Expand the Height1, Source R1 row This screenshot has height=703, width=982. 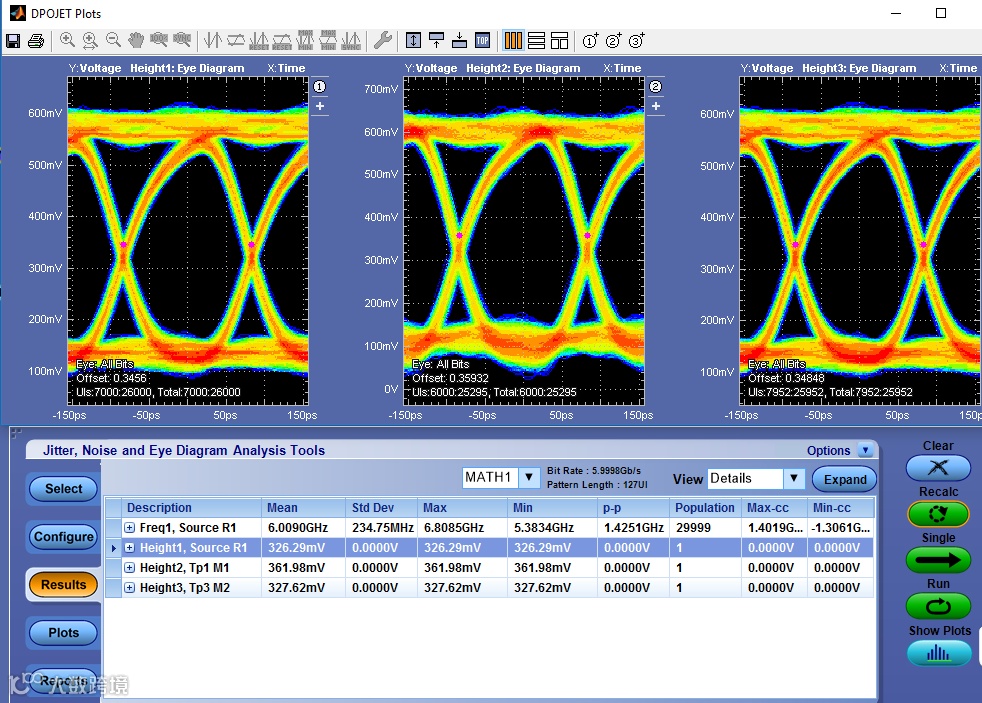pos(130,548)
